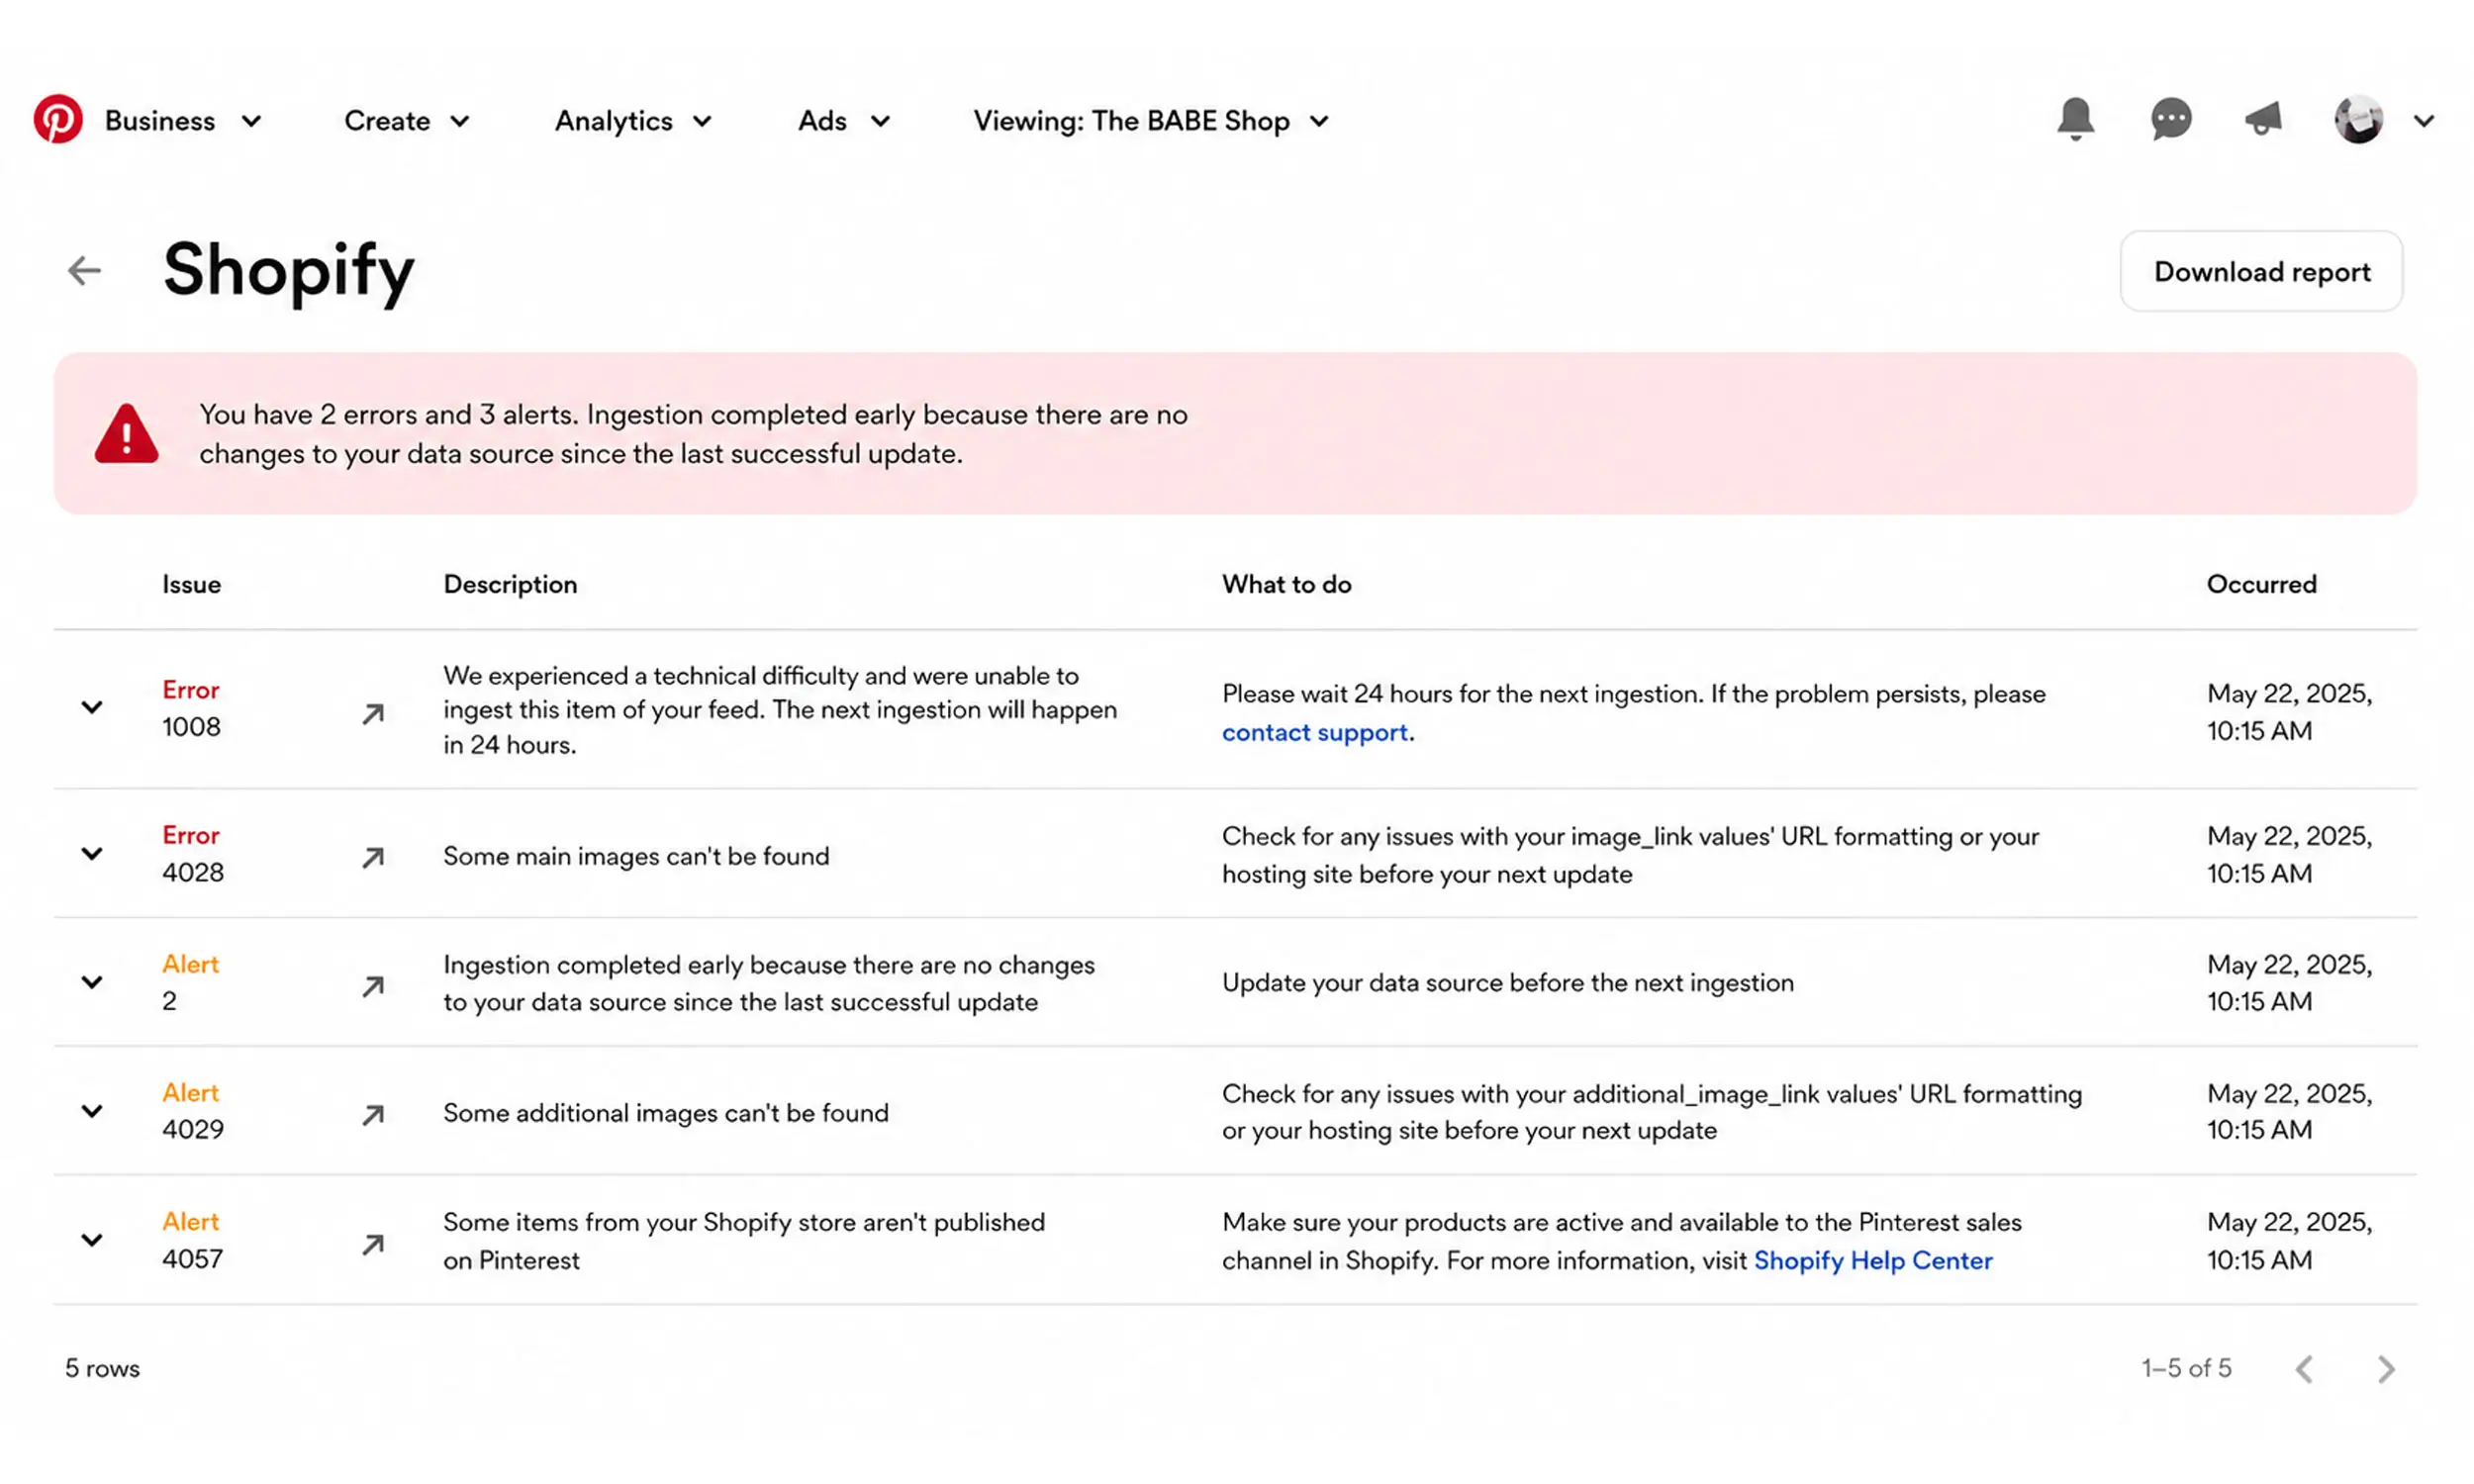Click the Alert 4057 issue label
The image size is (2474, 1484).
192,1240
